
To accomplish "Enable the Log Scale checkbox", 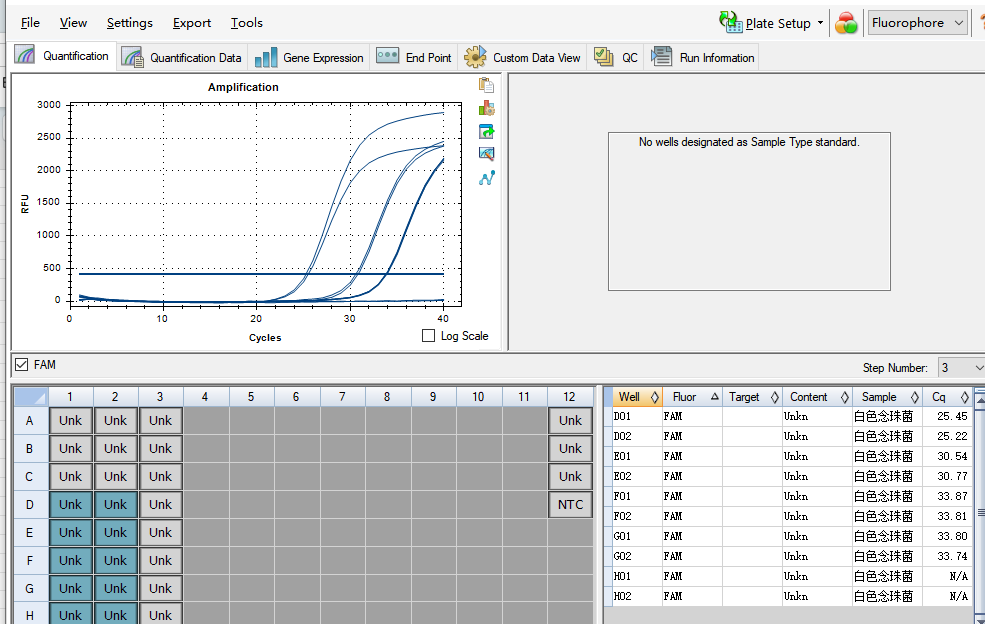I will [x=428, y=336].
